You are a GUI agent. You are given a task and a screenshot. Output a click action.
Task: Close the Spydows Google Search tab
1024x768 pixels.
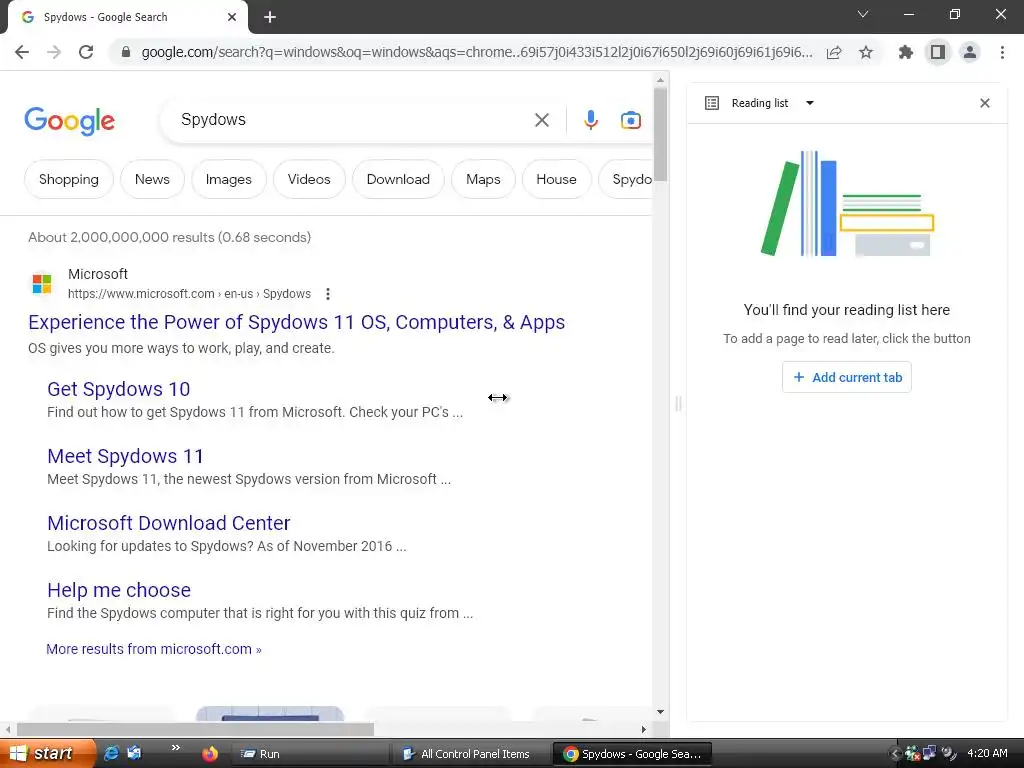(x=232, y=18)
